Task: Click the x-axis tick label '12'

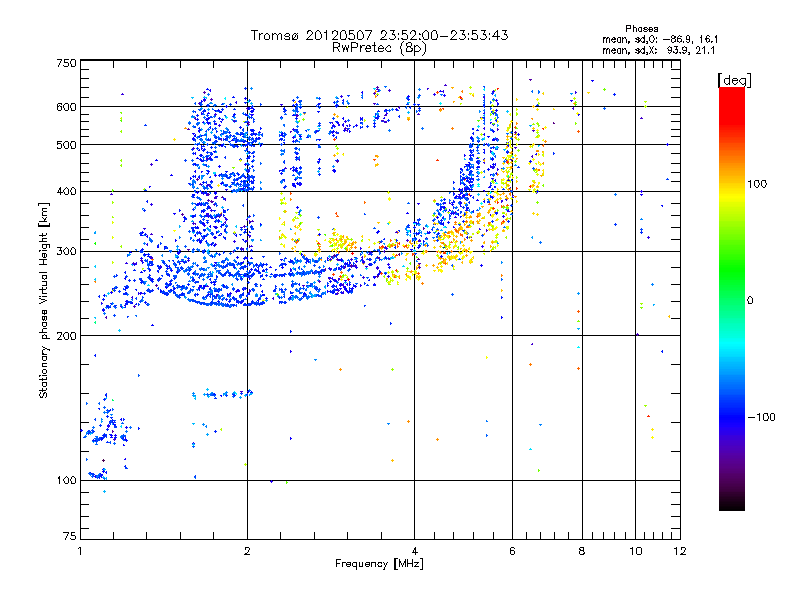Action: point(680,551)
